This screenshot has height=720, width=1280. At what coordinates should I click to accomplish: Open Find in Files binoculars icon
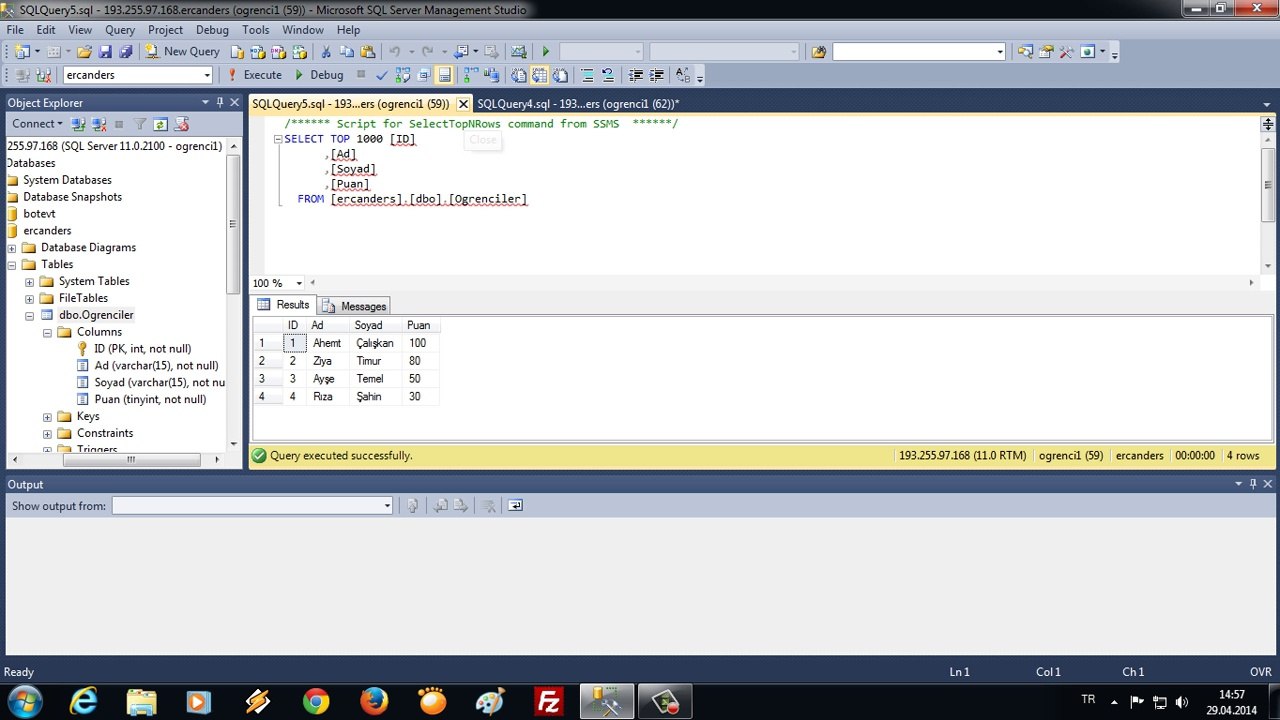(819, 51)
